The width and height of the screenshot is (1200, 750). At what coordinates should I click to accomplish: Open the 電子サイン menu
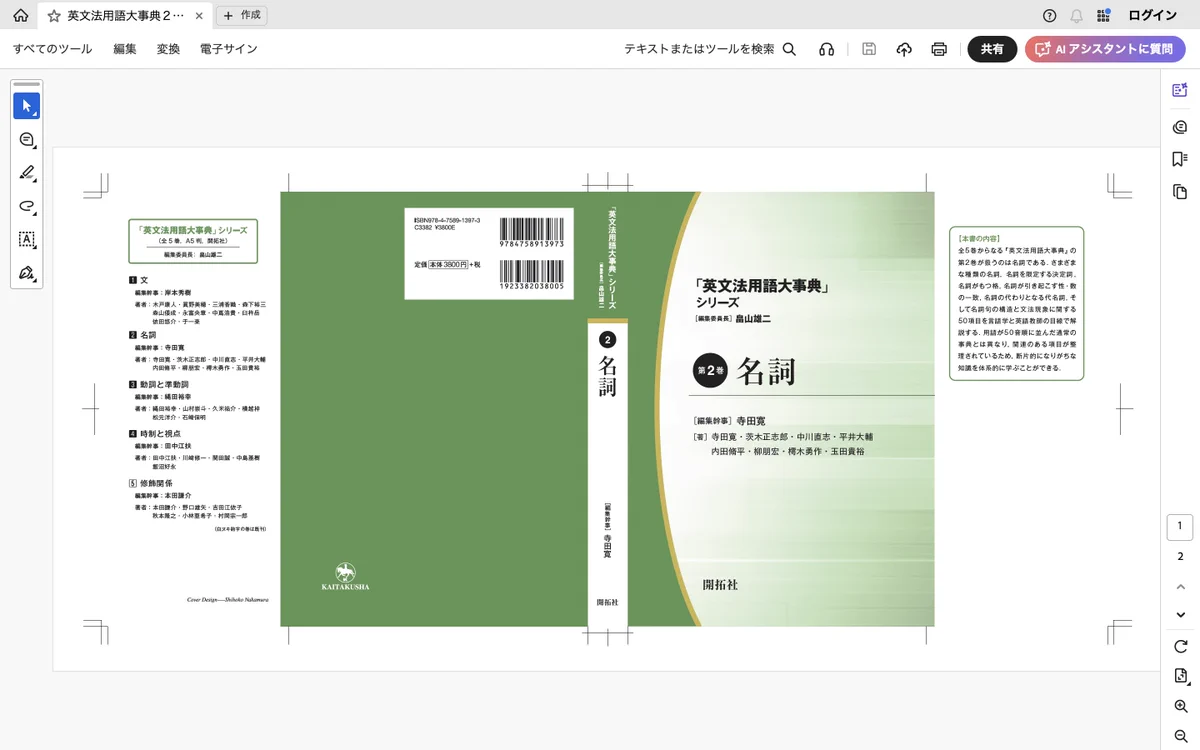click(228, 49)
